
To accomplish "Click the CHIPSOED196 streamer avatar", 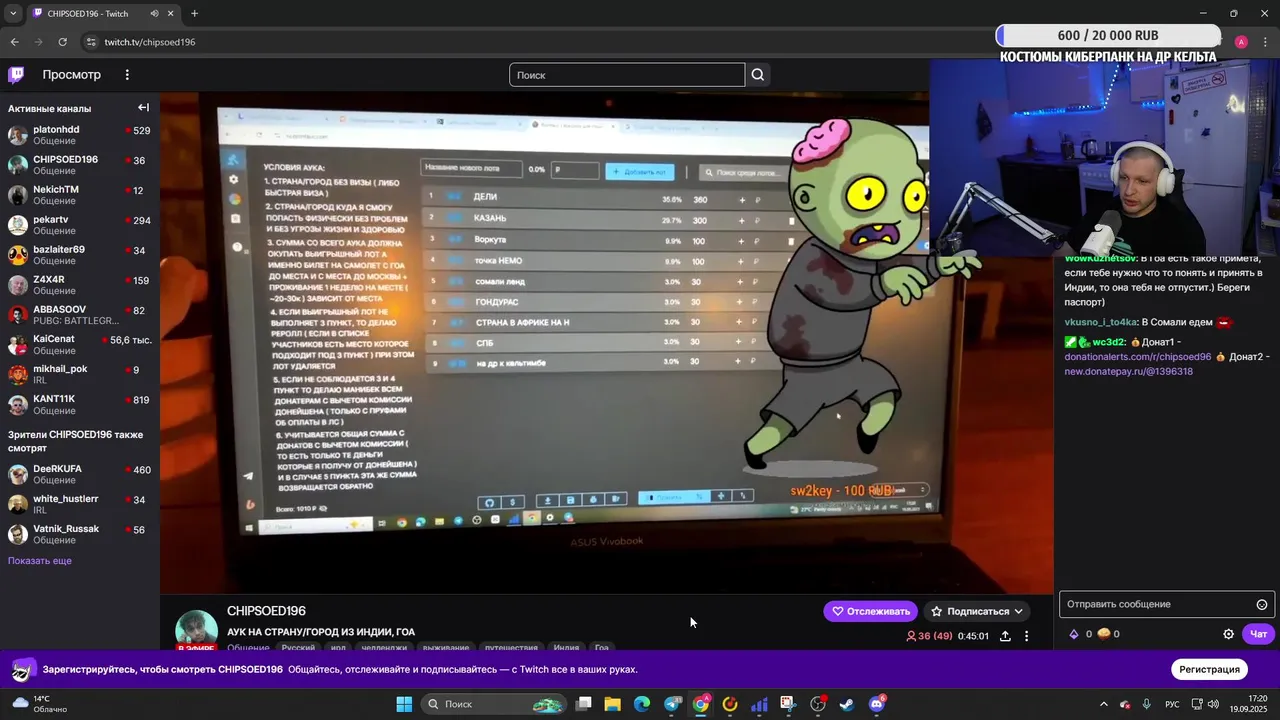I will [x=196, y=630].
